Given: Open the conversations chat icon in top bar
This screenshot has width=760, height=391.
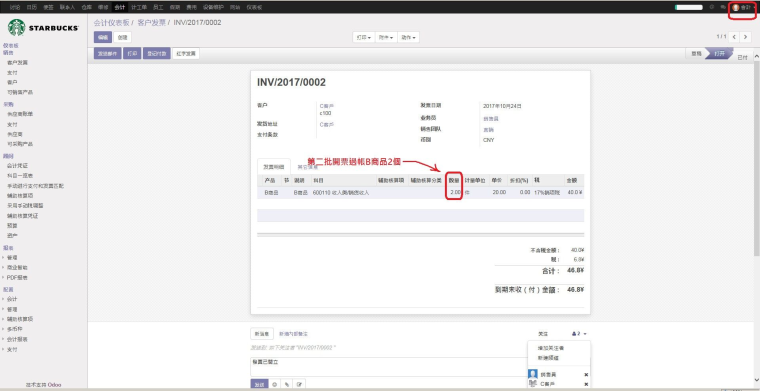Looking at the screenshot, I should (723, 7).
